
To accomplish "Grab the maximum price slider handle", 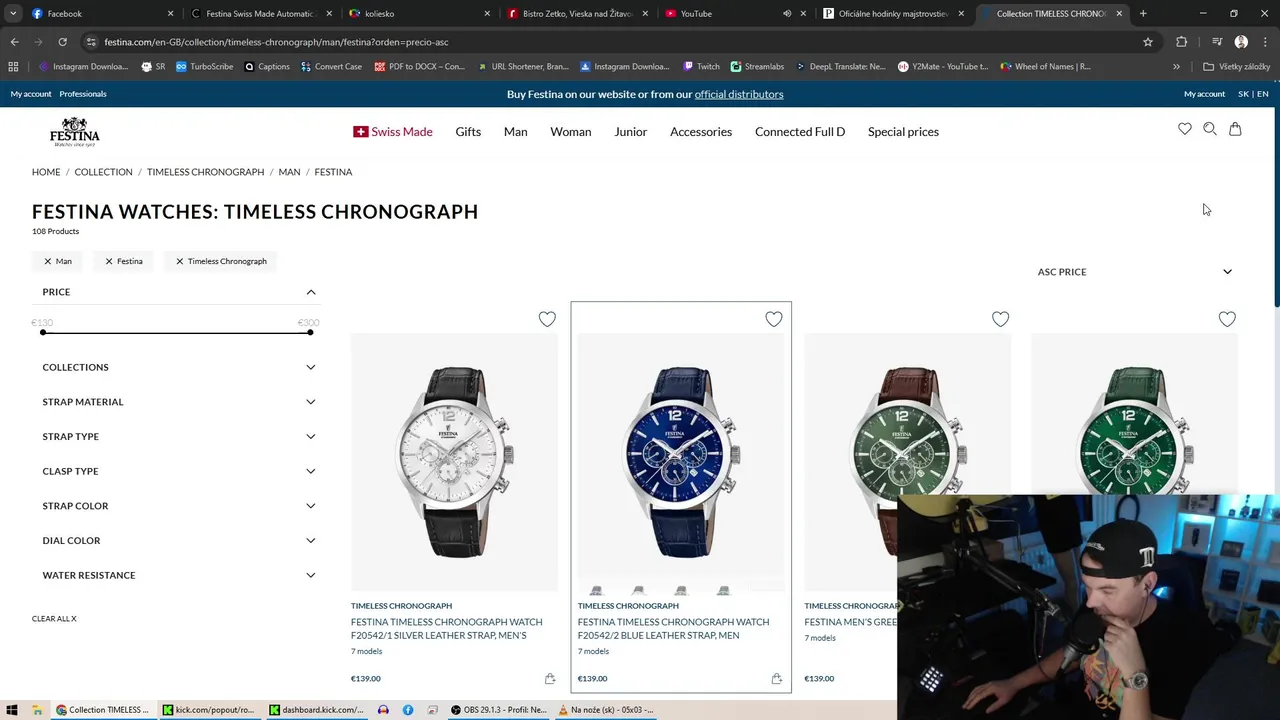I will tap(310, 332).
